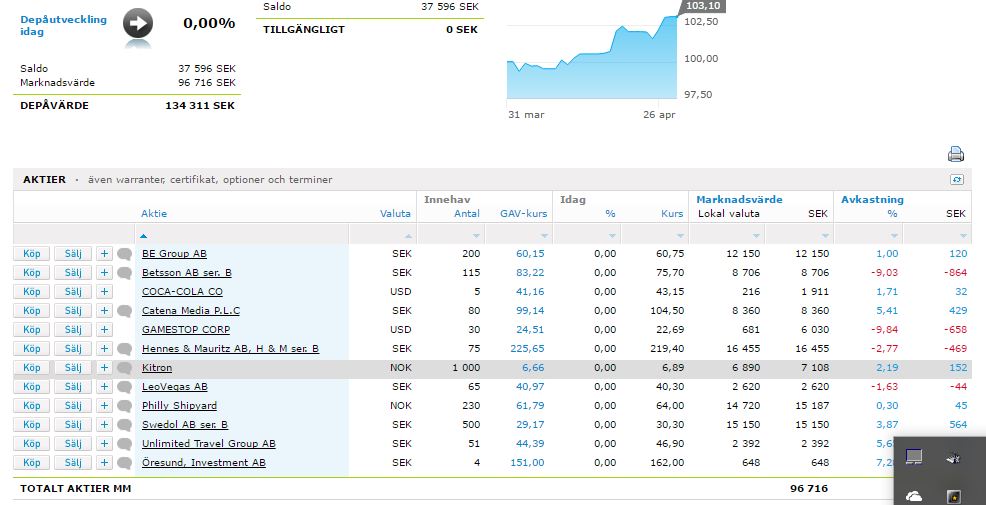Click Sälj button for Betsson AB ser. B
This screenshot has width=986, height=505.
coord(73,273)
